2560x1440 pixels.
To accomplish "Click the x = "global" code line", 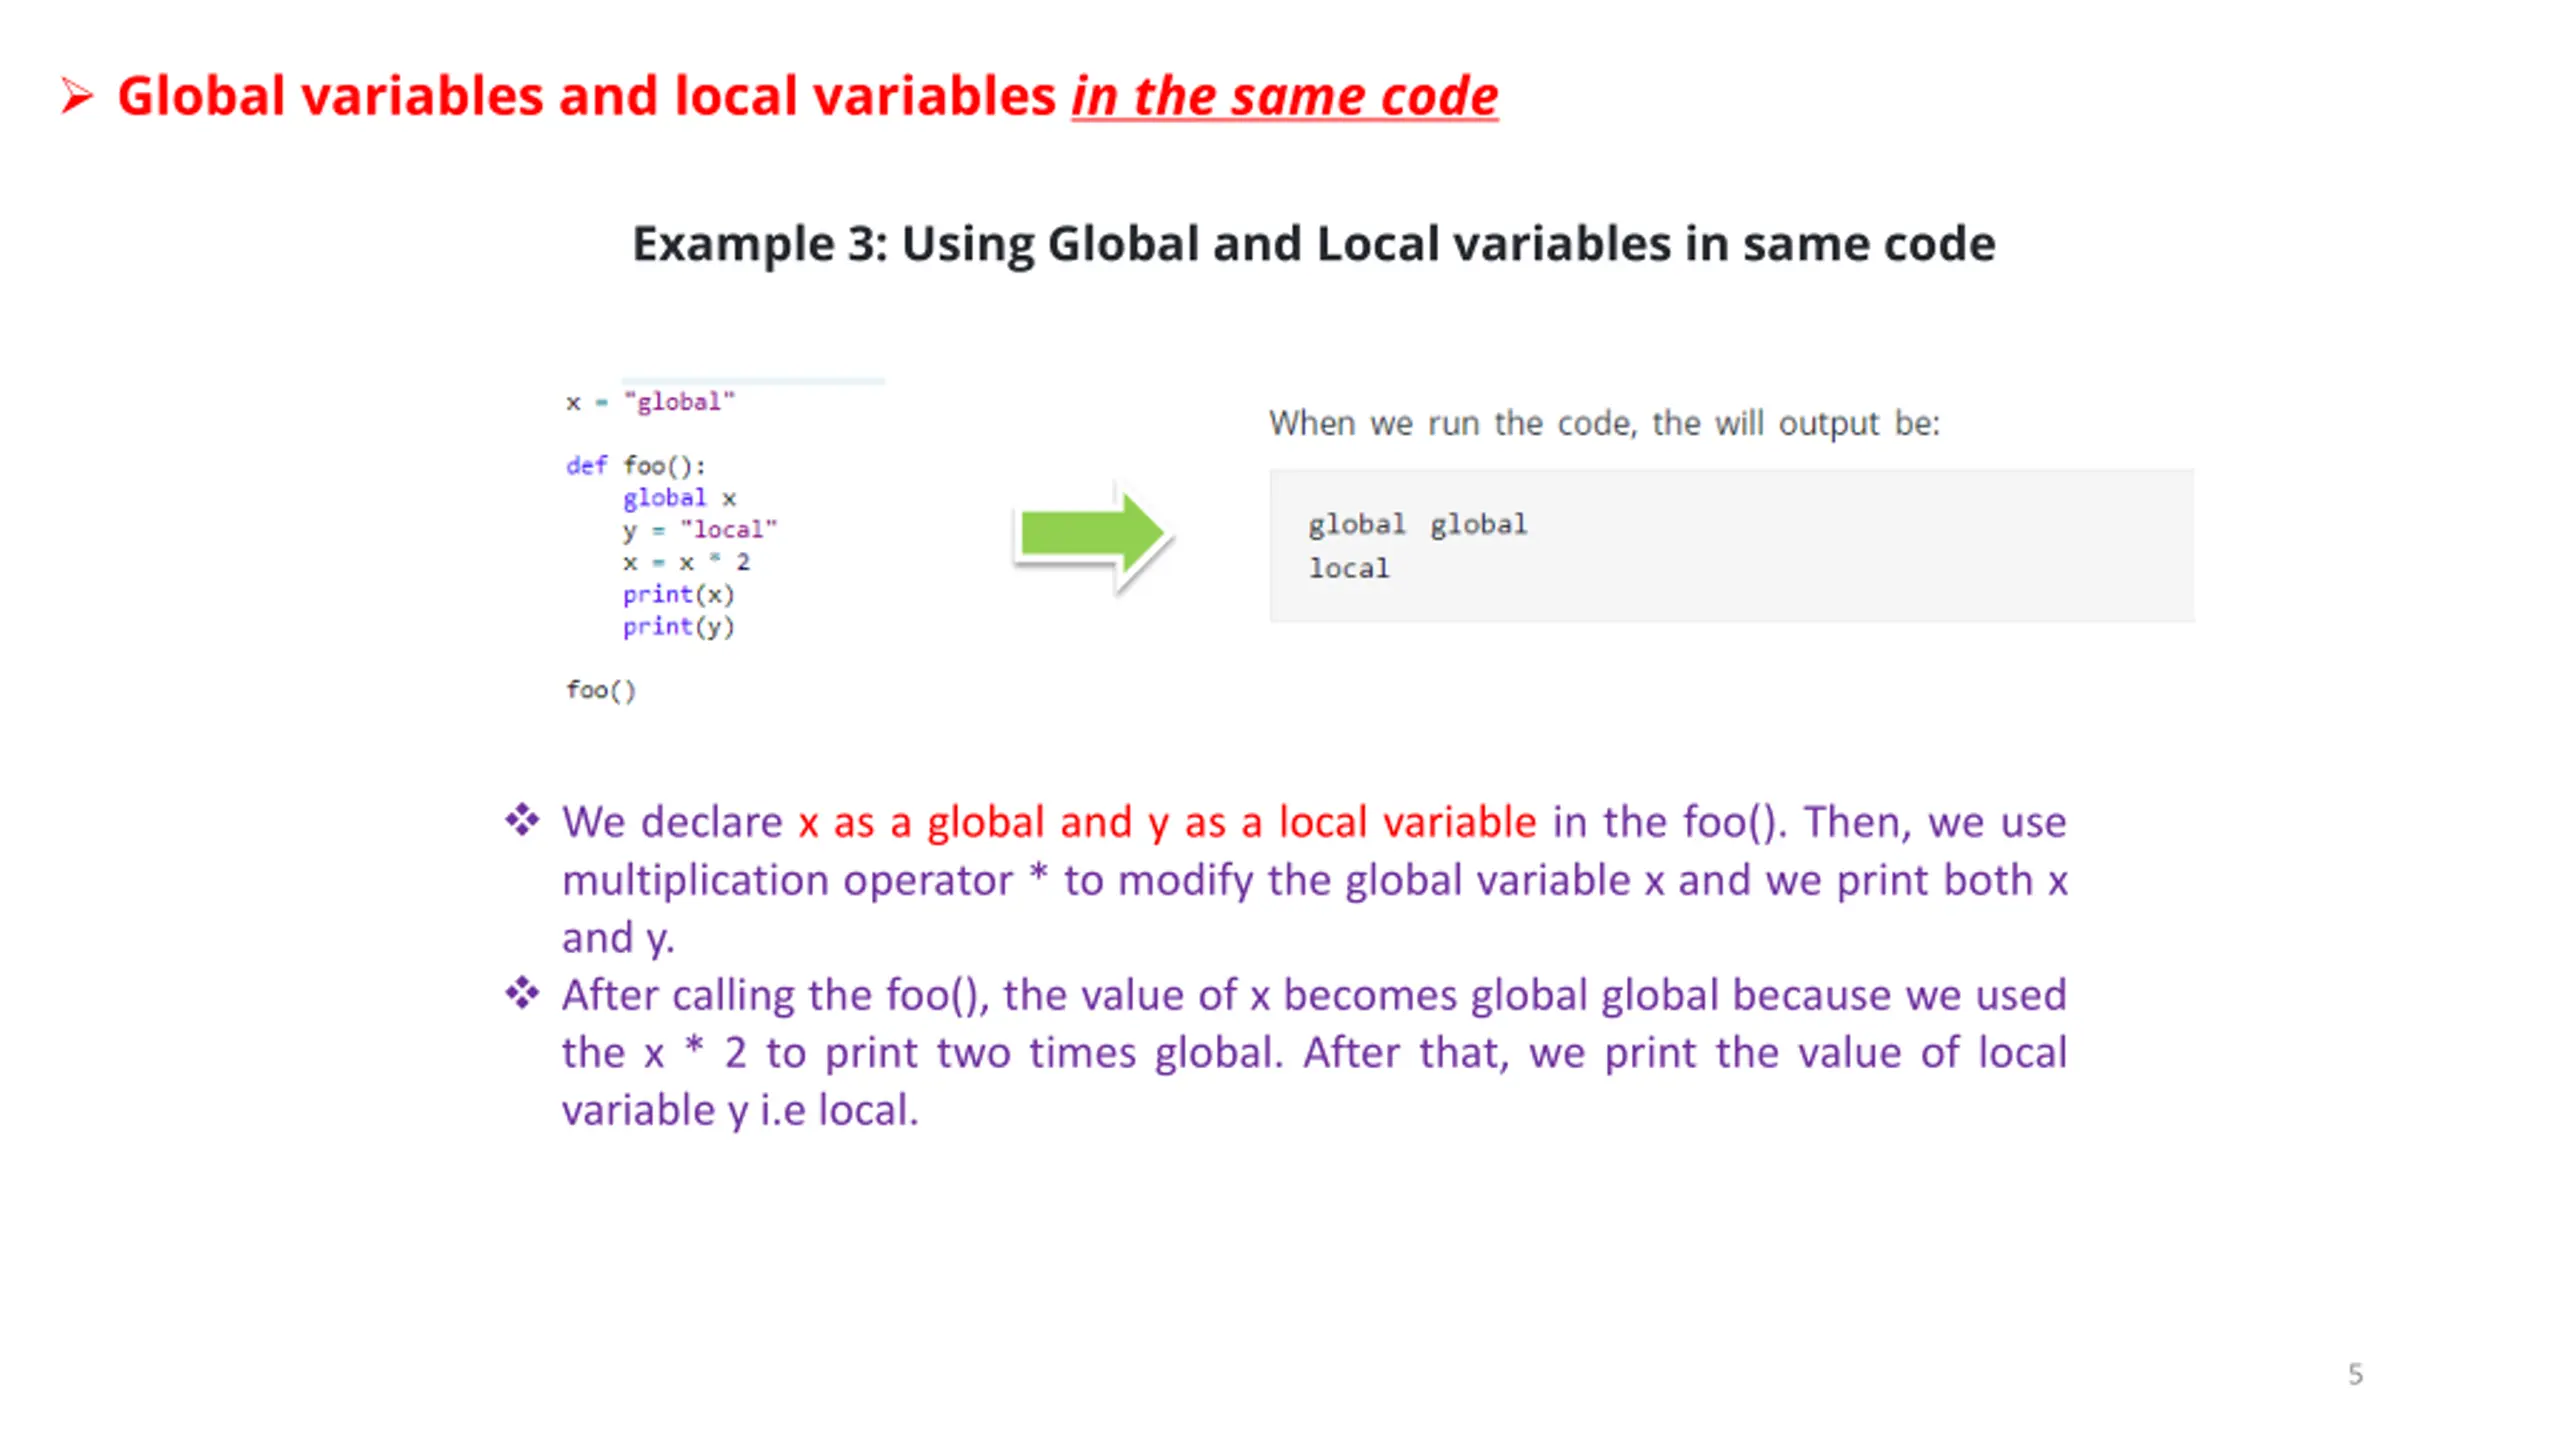I will point(650,402).
